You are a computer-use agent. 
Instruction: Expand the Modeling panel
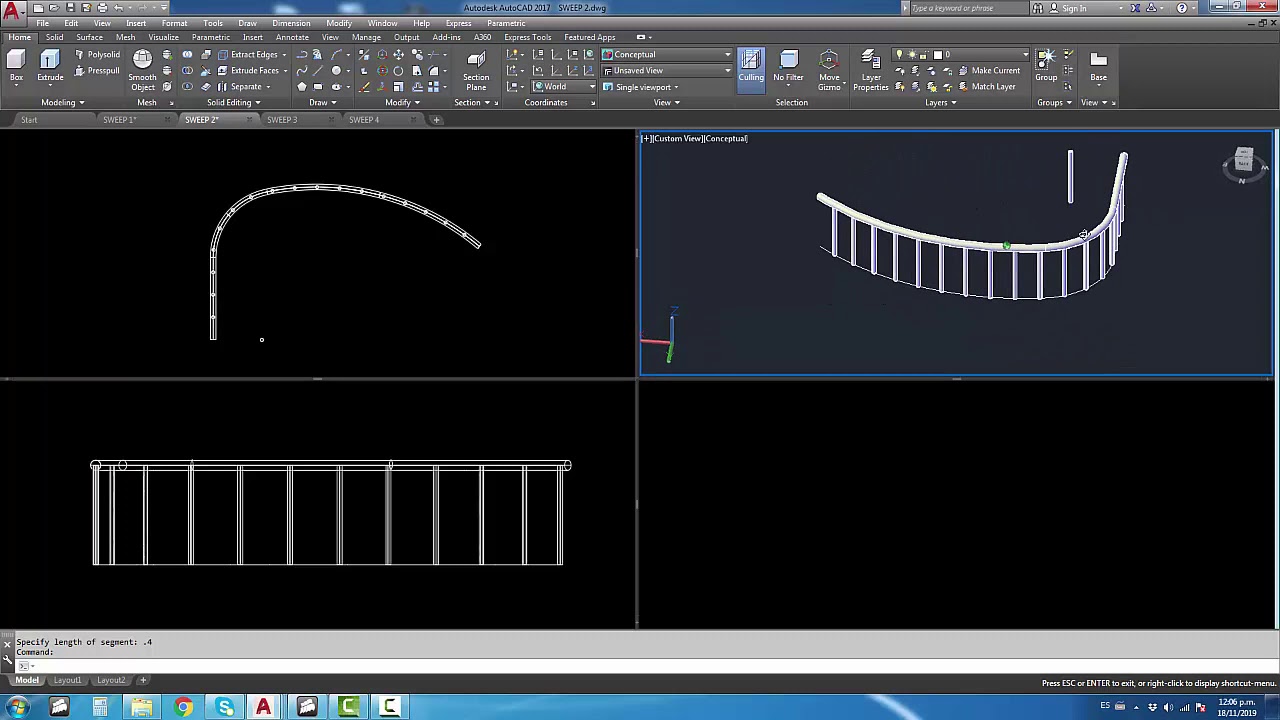[62, 103]
